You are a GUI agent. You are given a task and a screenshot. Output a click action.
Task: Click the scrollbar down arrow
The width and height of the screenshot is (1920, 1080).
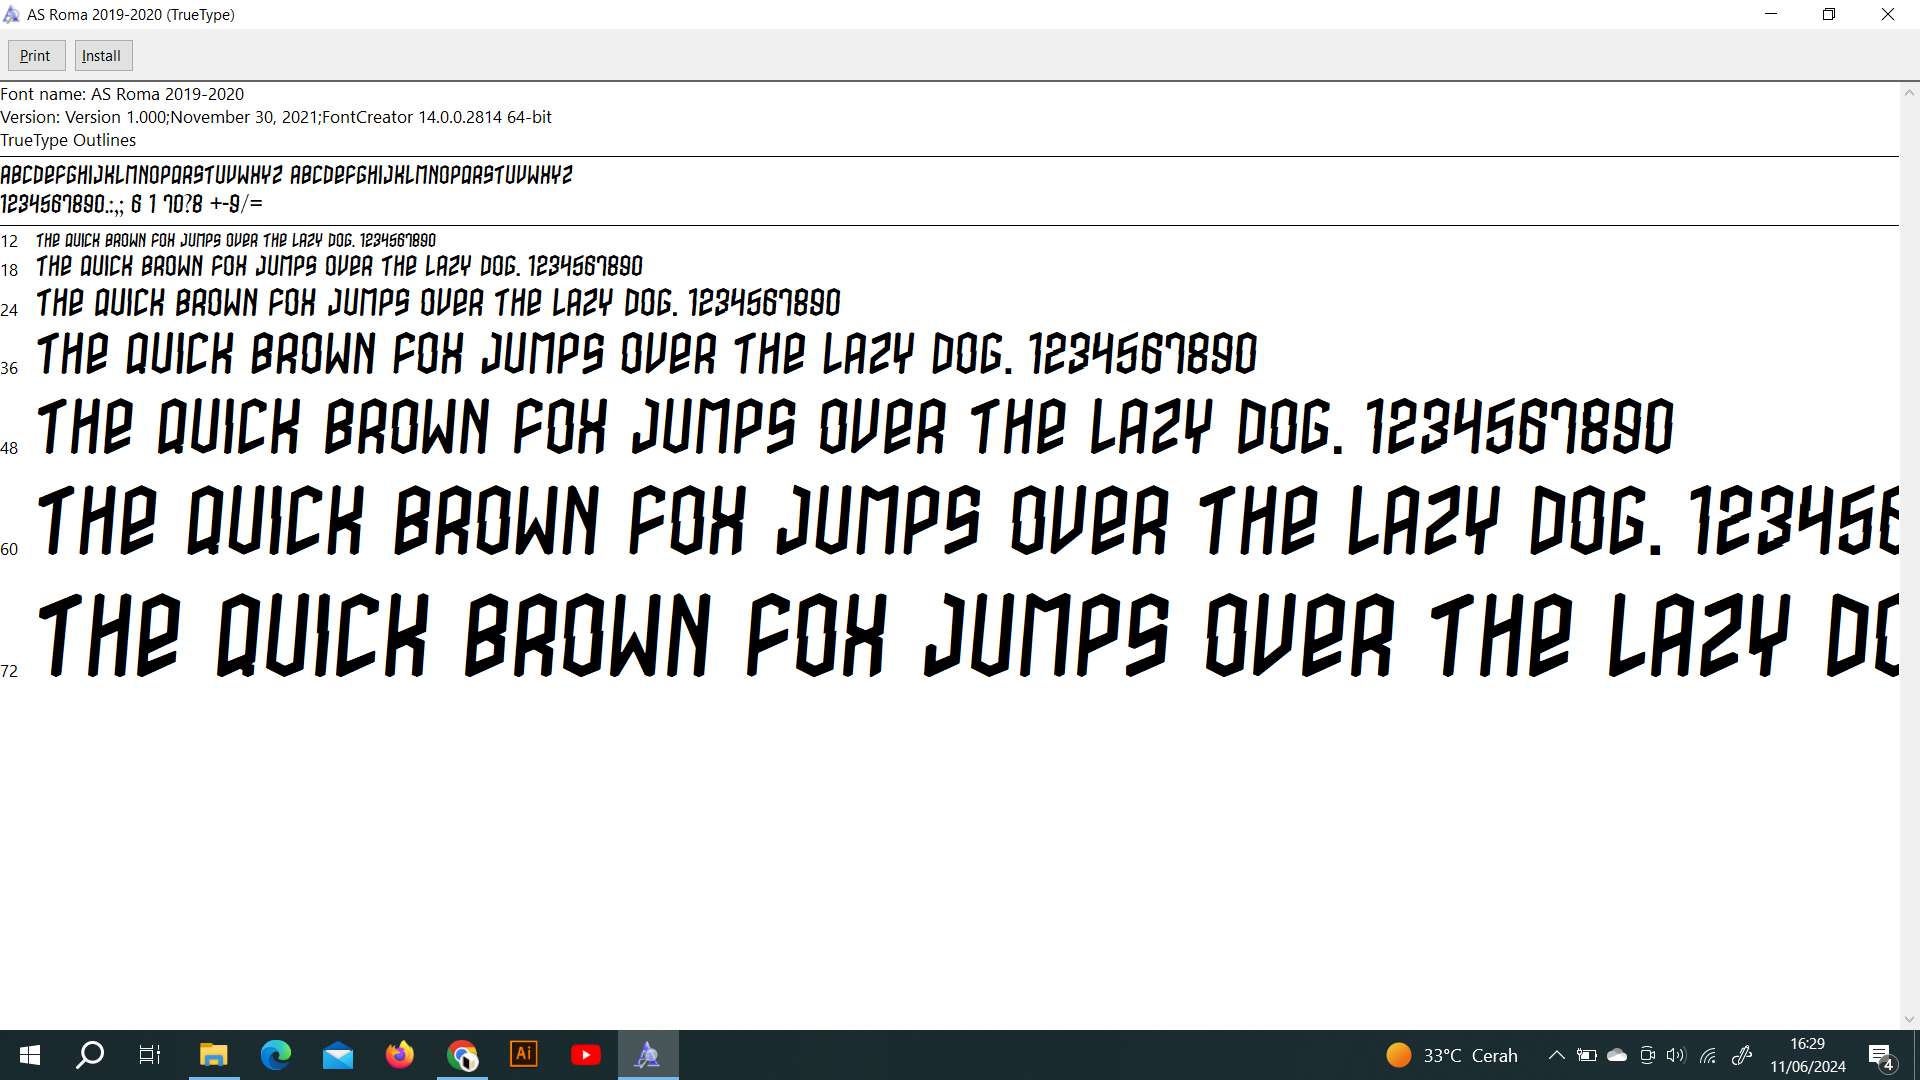(1909, 1019)
